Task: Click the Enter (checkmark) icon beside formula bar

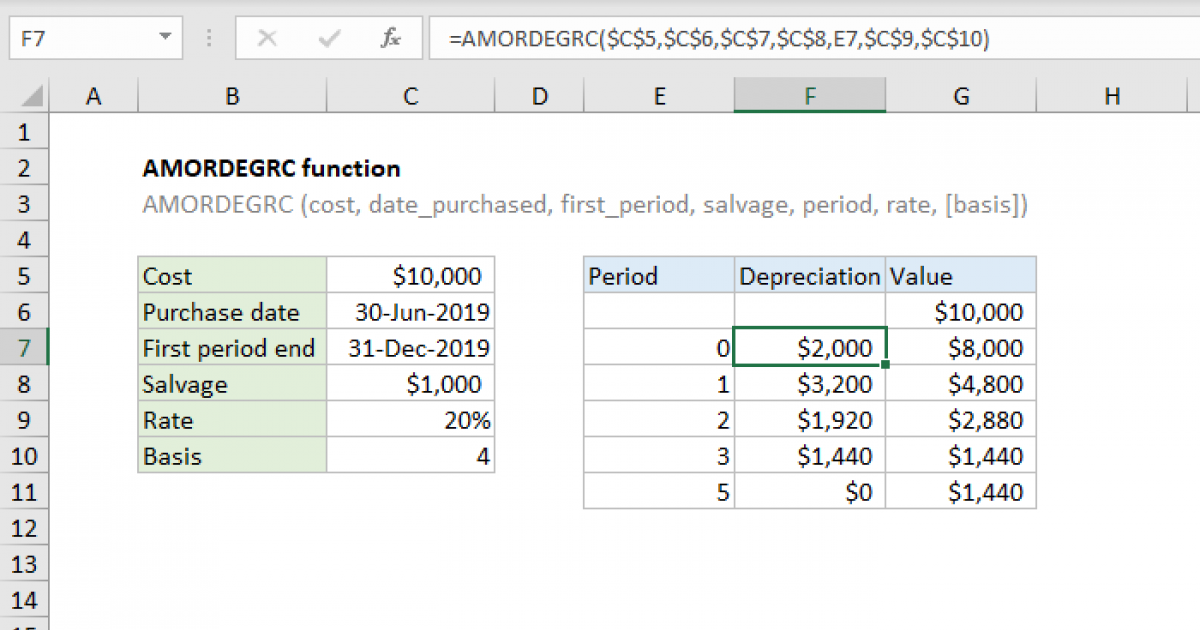Action: point(328,38)
